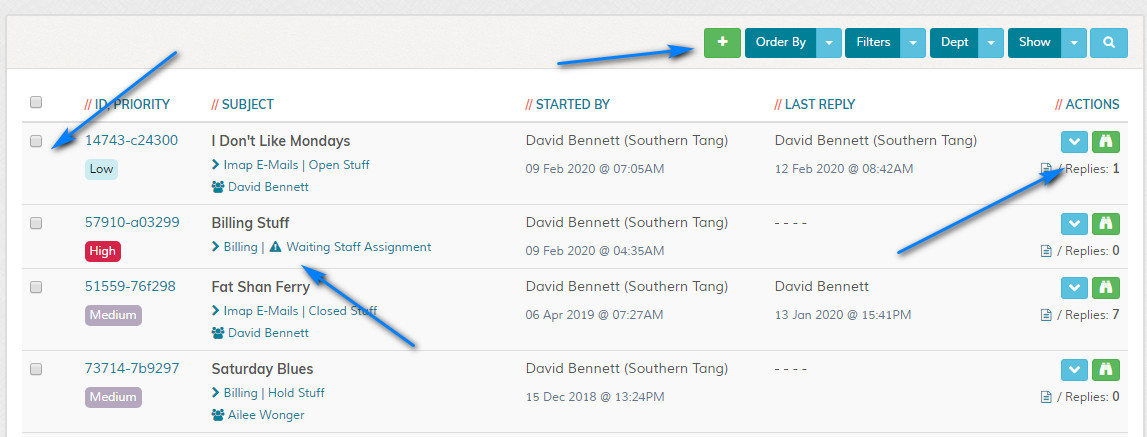Click the green plus add ticket button
1147x437 pixels.
point(722,43)
